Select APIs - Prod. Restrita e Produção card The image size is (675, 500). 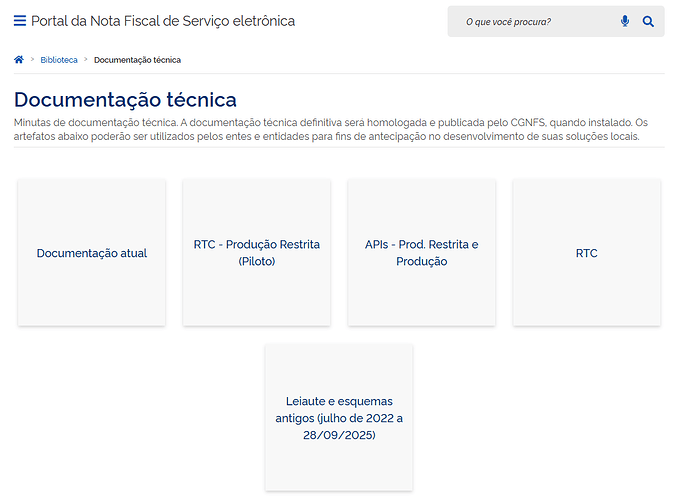(x=421, y=253)
